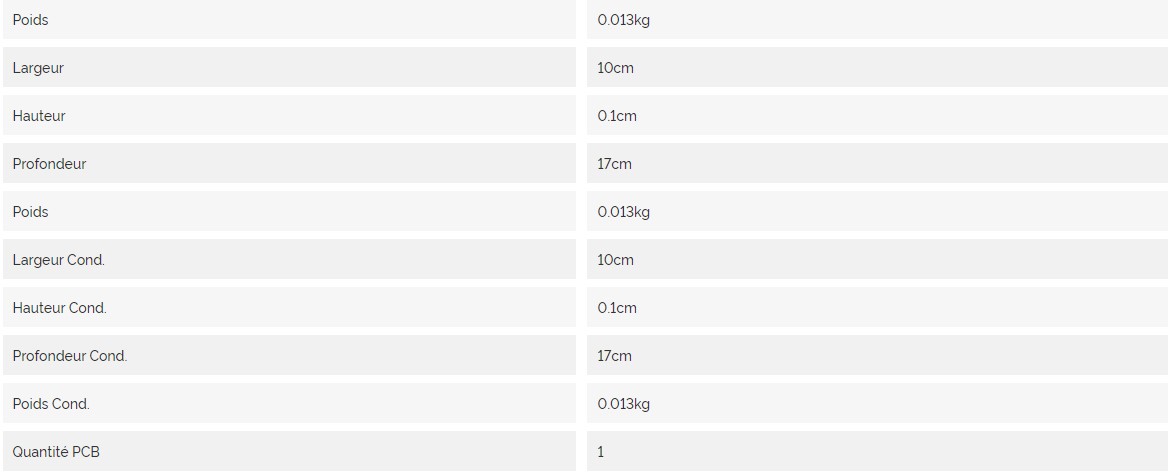Click the Profondeur label cell
The height and width of the screenshot is (472, 1168).
pyautogui.click(x=49, y=164)
